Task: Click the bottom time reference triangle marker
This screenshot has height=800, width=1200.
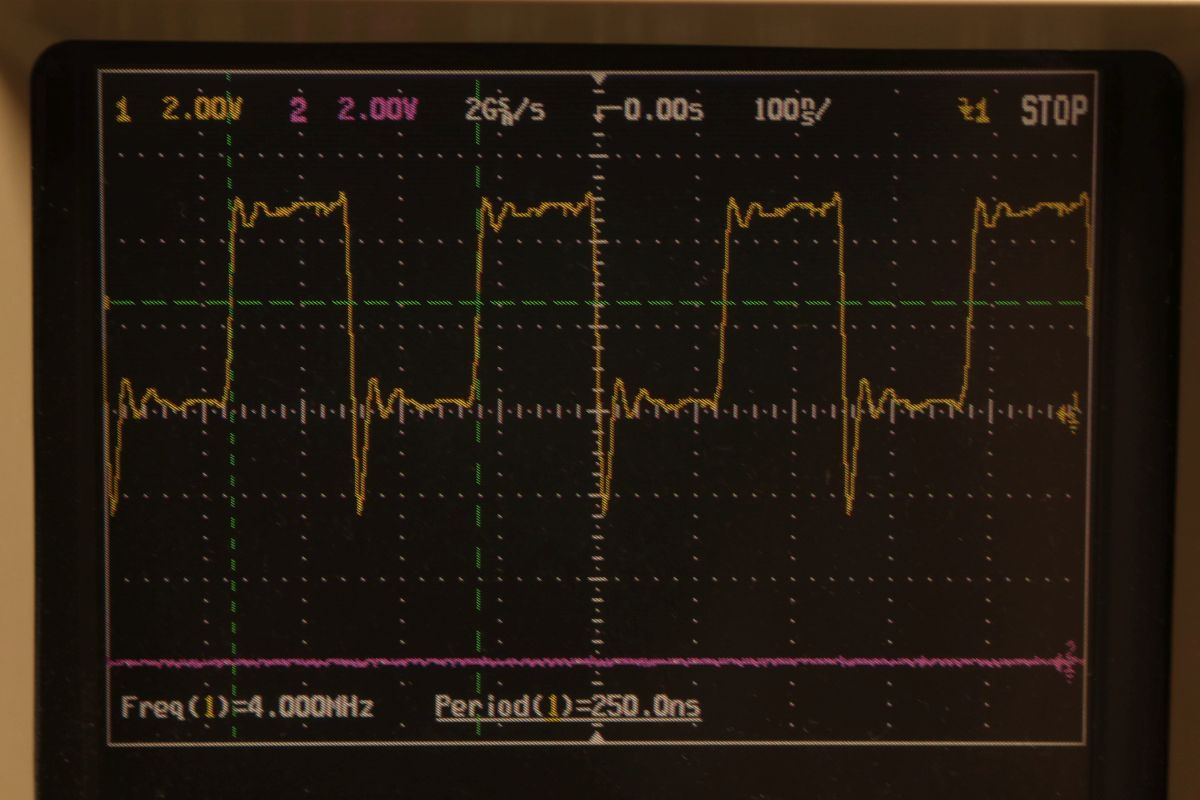Action: pos(598,737)
